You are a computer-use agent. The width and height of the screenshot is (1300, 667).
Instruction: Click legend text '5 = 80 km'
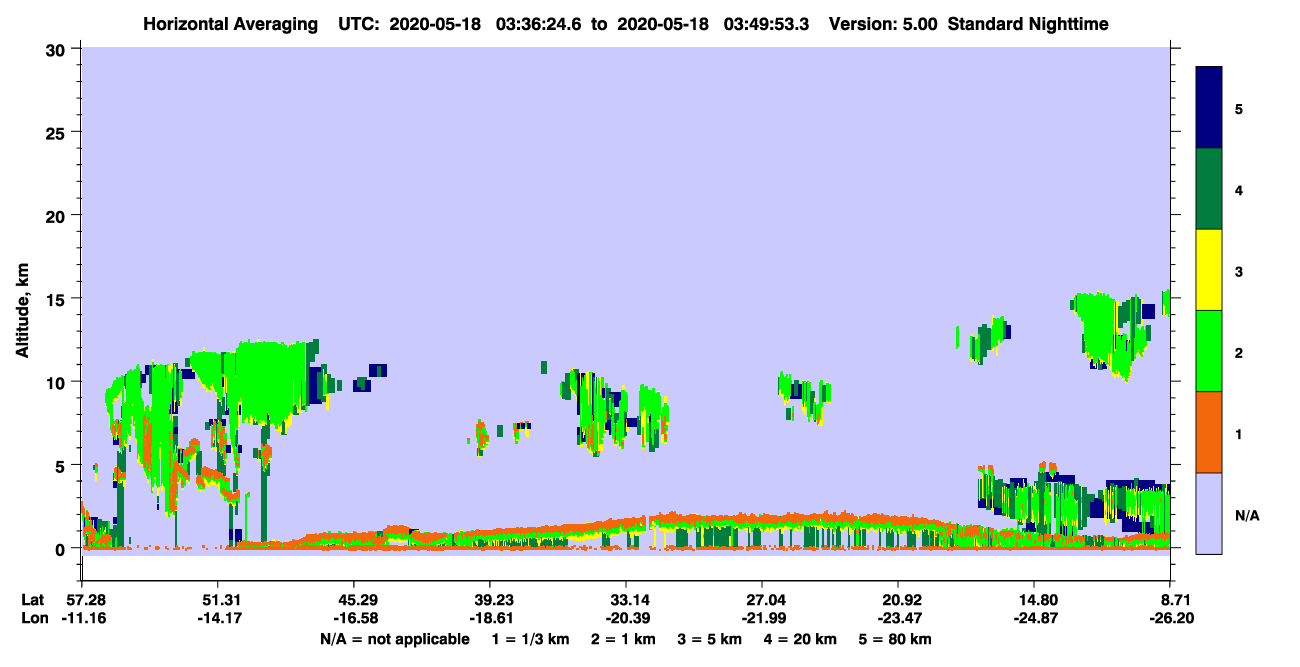tap(895, 639)
